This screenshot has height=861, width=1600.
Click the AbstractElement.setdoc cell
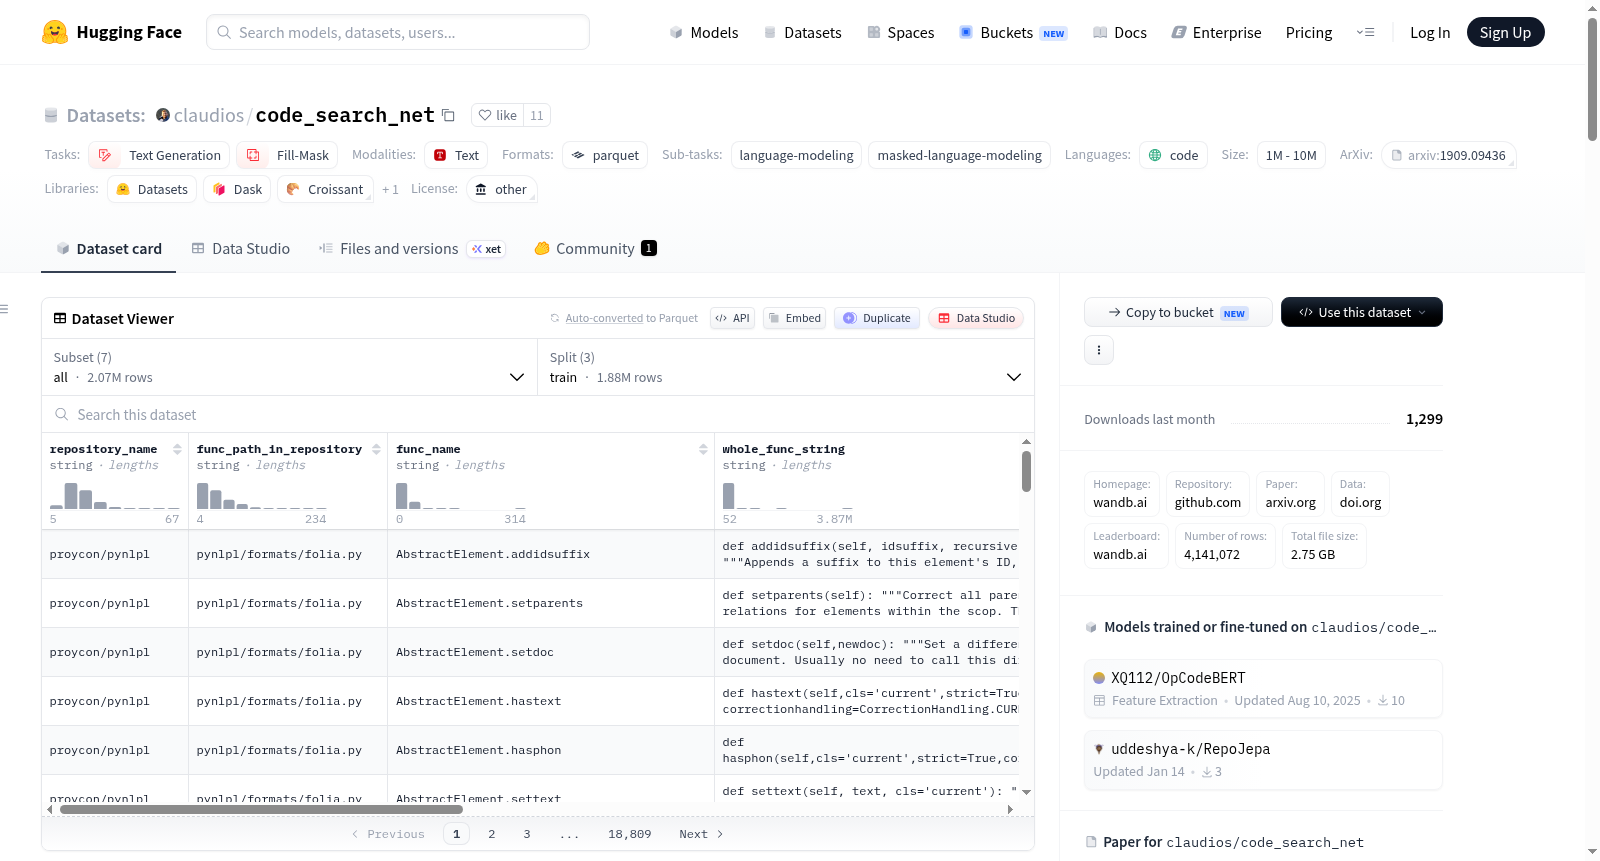click(x=551, y=652)
